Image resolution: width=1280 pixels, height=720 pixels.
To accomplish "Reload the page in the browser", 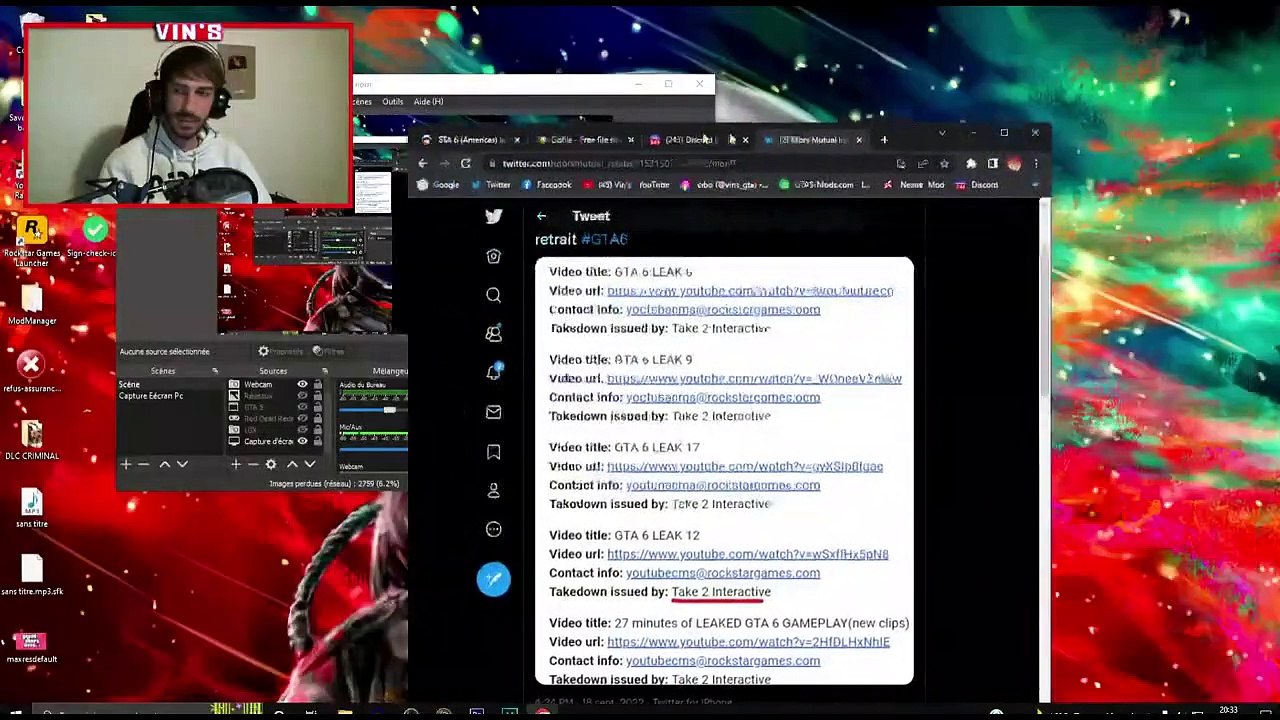I will pyautogui.click(x=466, y=163).
